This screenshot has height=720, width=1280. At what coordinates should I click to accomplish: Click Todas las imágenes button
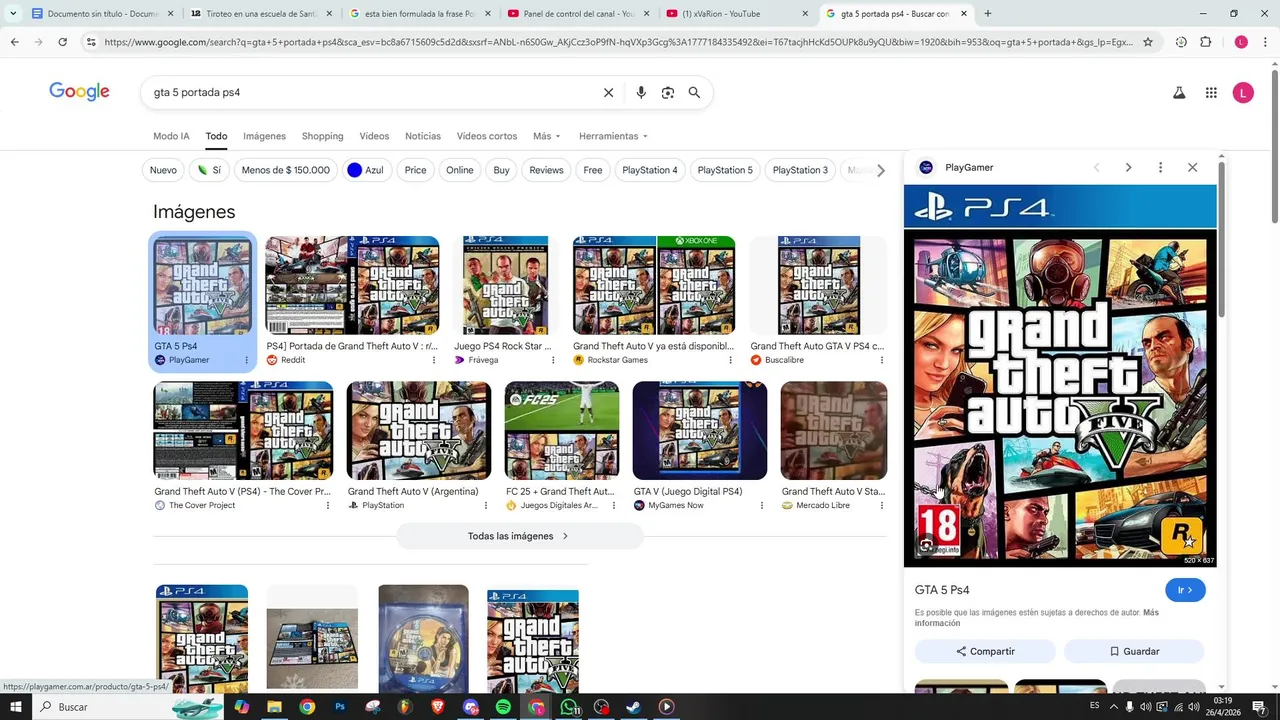coord(519,536)
